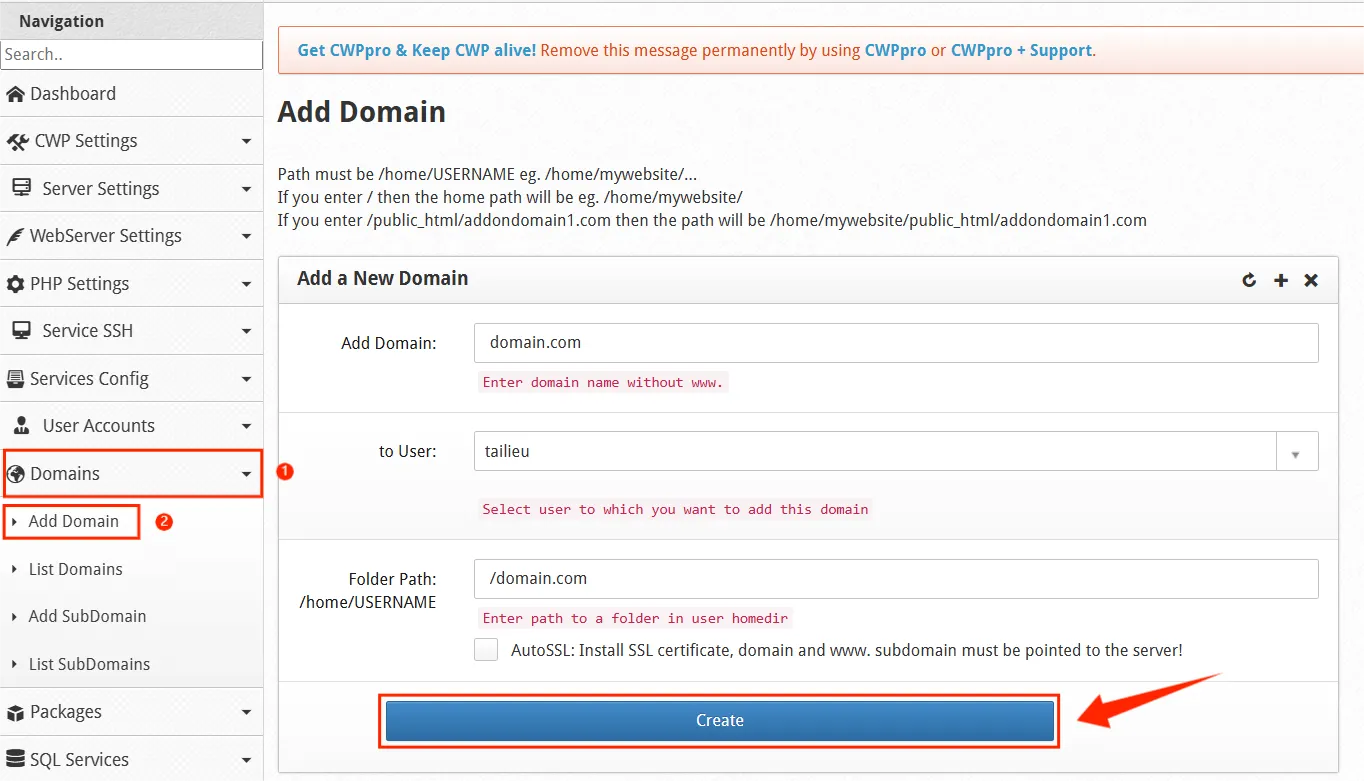
Task: Click the plus icon on the domain panel header
Action: click(1280, 280)
